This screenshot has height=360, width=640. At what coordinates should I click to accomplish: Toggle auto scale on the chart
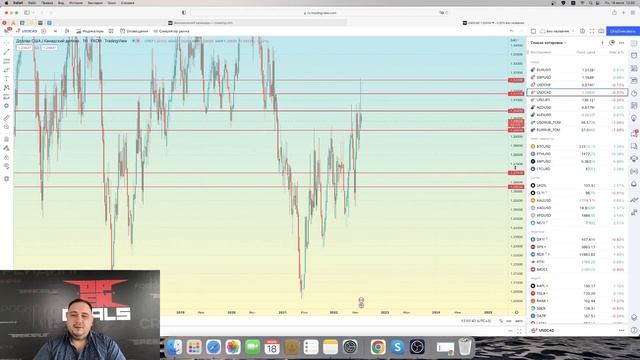pos(519,321)
